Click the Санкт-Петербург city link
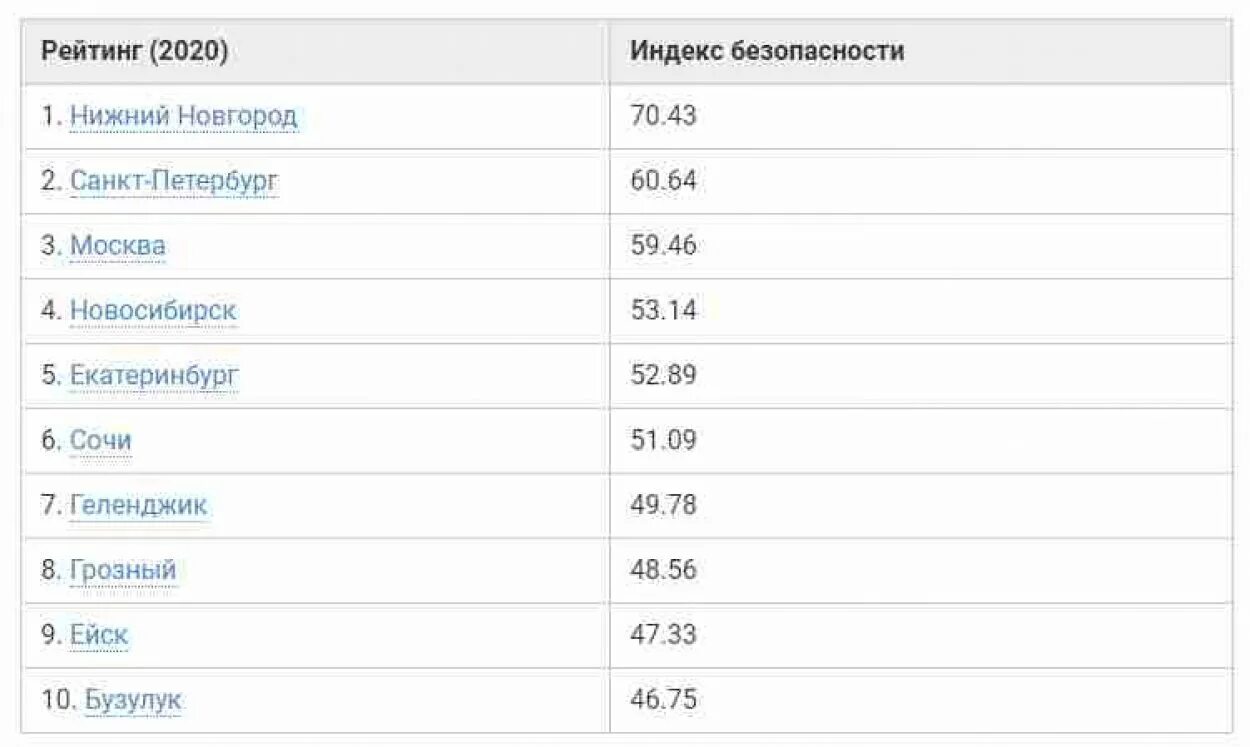 [174, 181]
